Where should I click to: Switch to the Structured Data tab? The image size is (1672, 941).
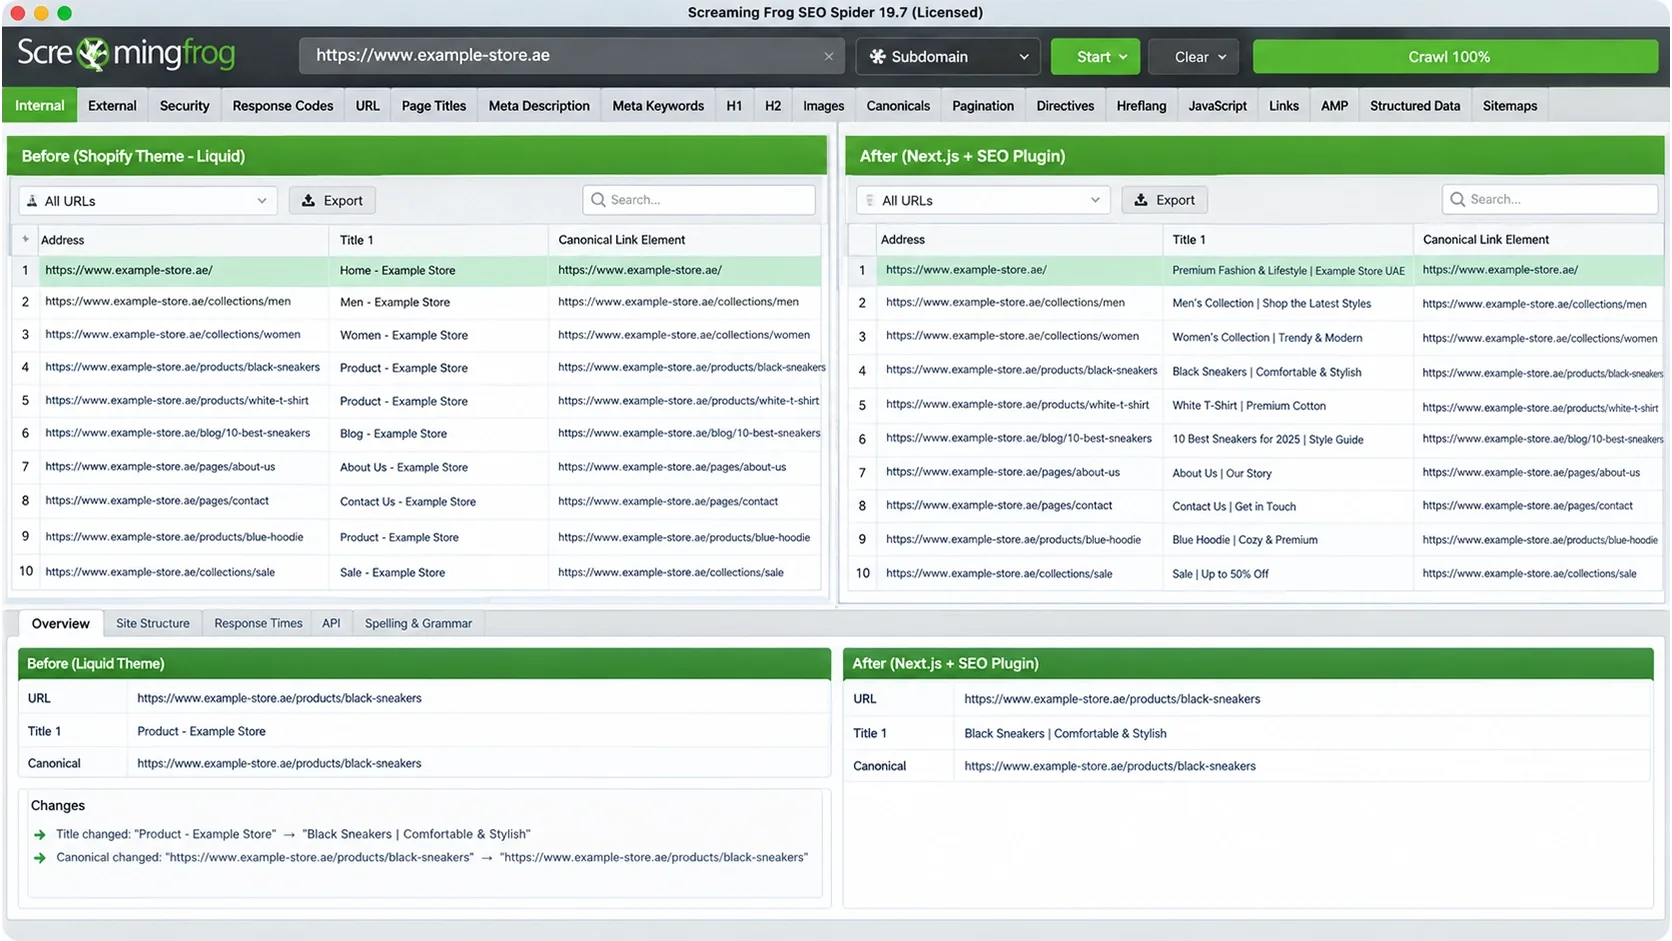click(x=1414, y=106)
